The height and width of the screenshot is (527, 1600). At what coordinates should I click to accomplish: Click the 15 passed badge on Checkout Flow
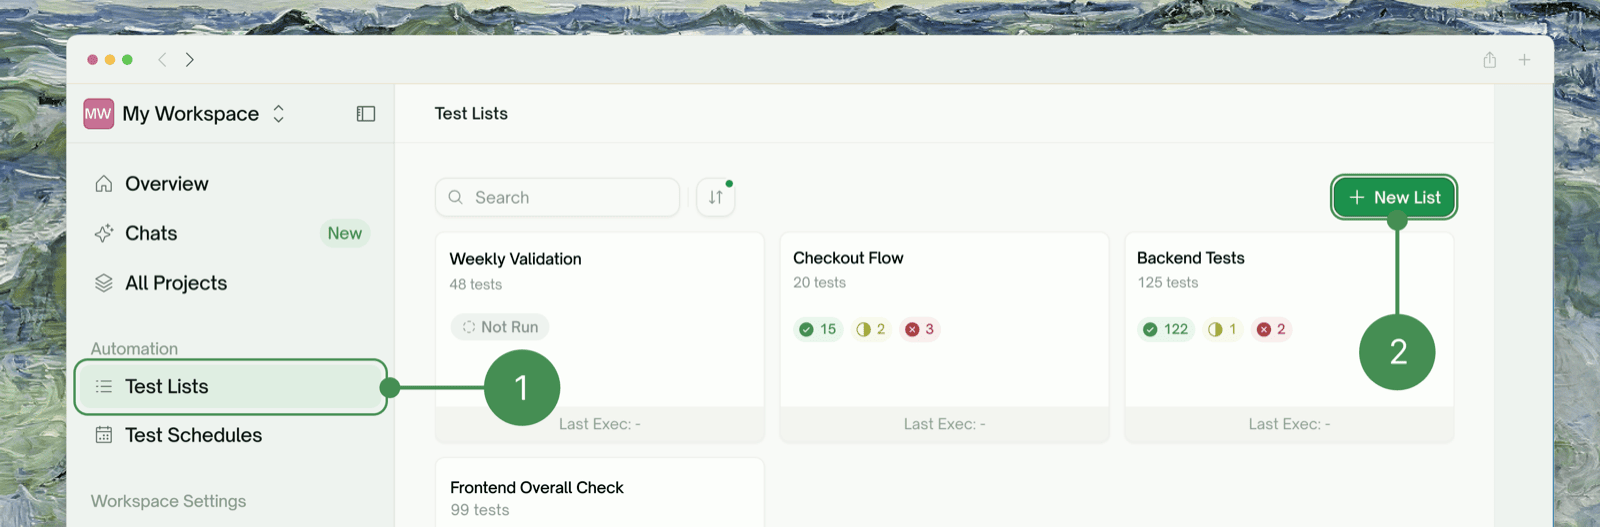click(818, 329)
